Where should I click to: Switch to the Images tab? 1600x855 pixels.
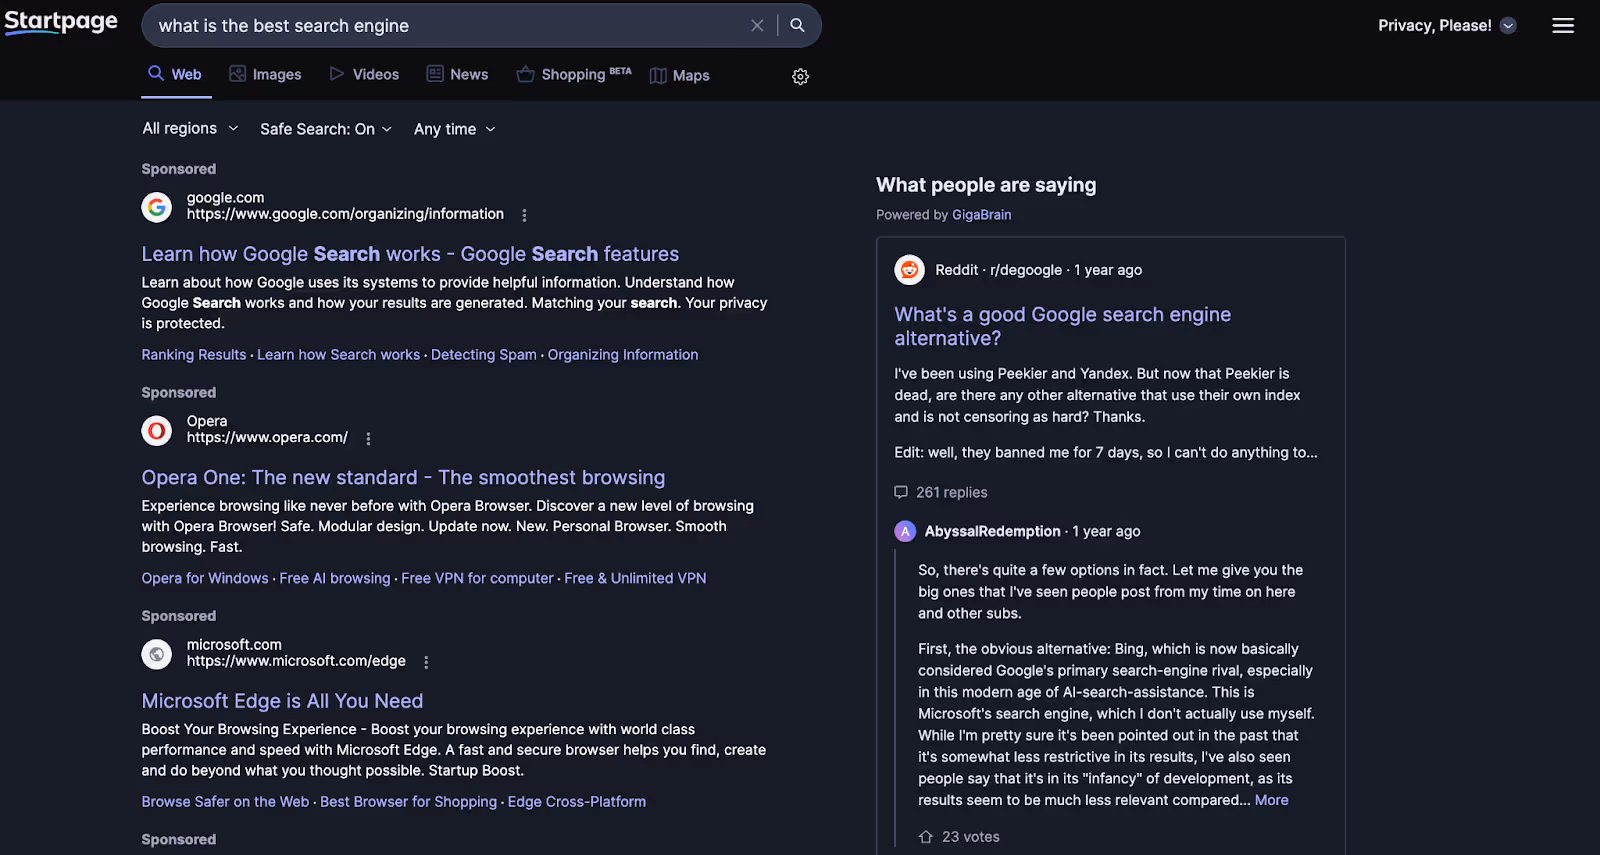click(265, 75)
